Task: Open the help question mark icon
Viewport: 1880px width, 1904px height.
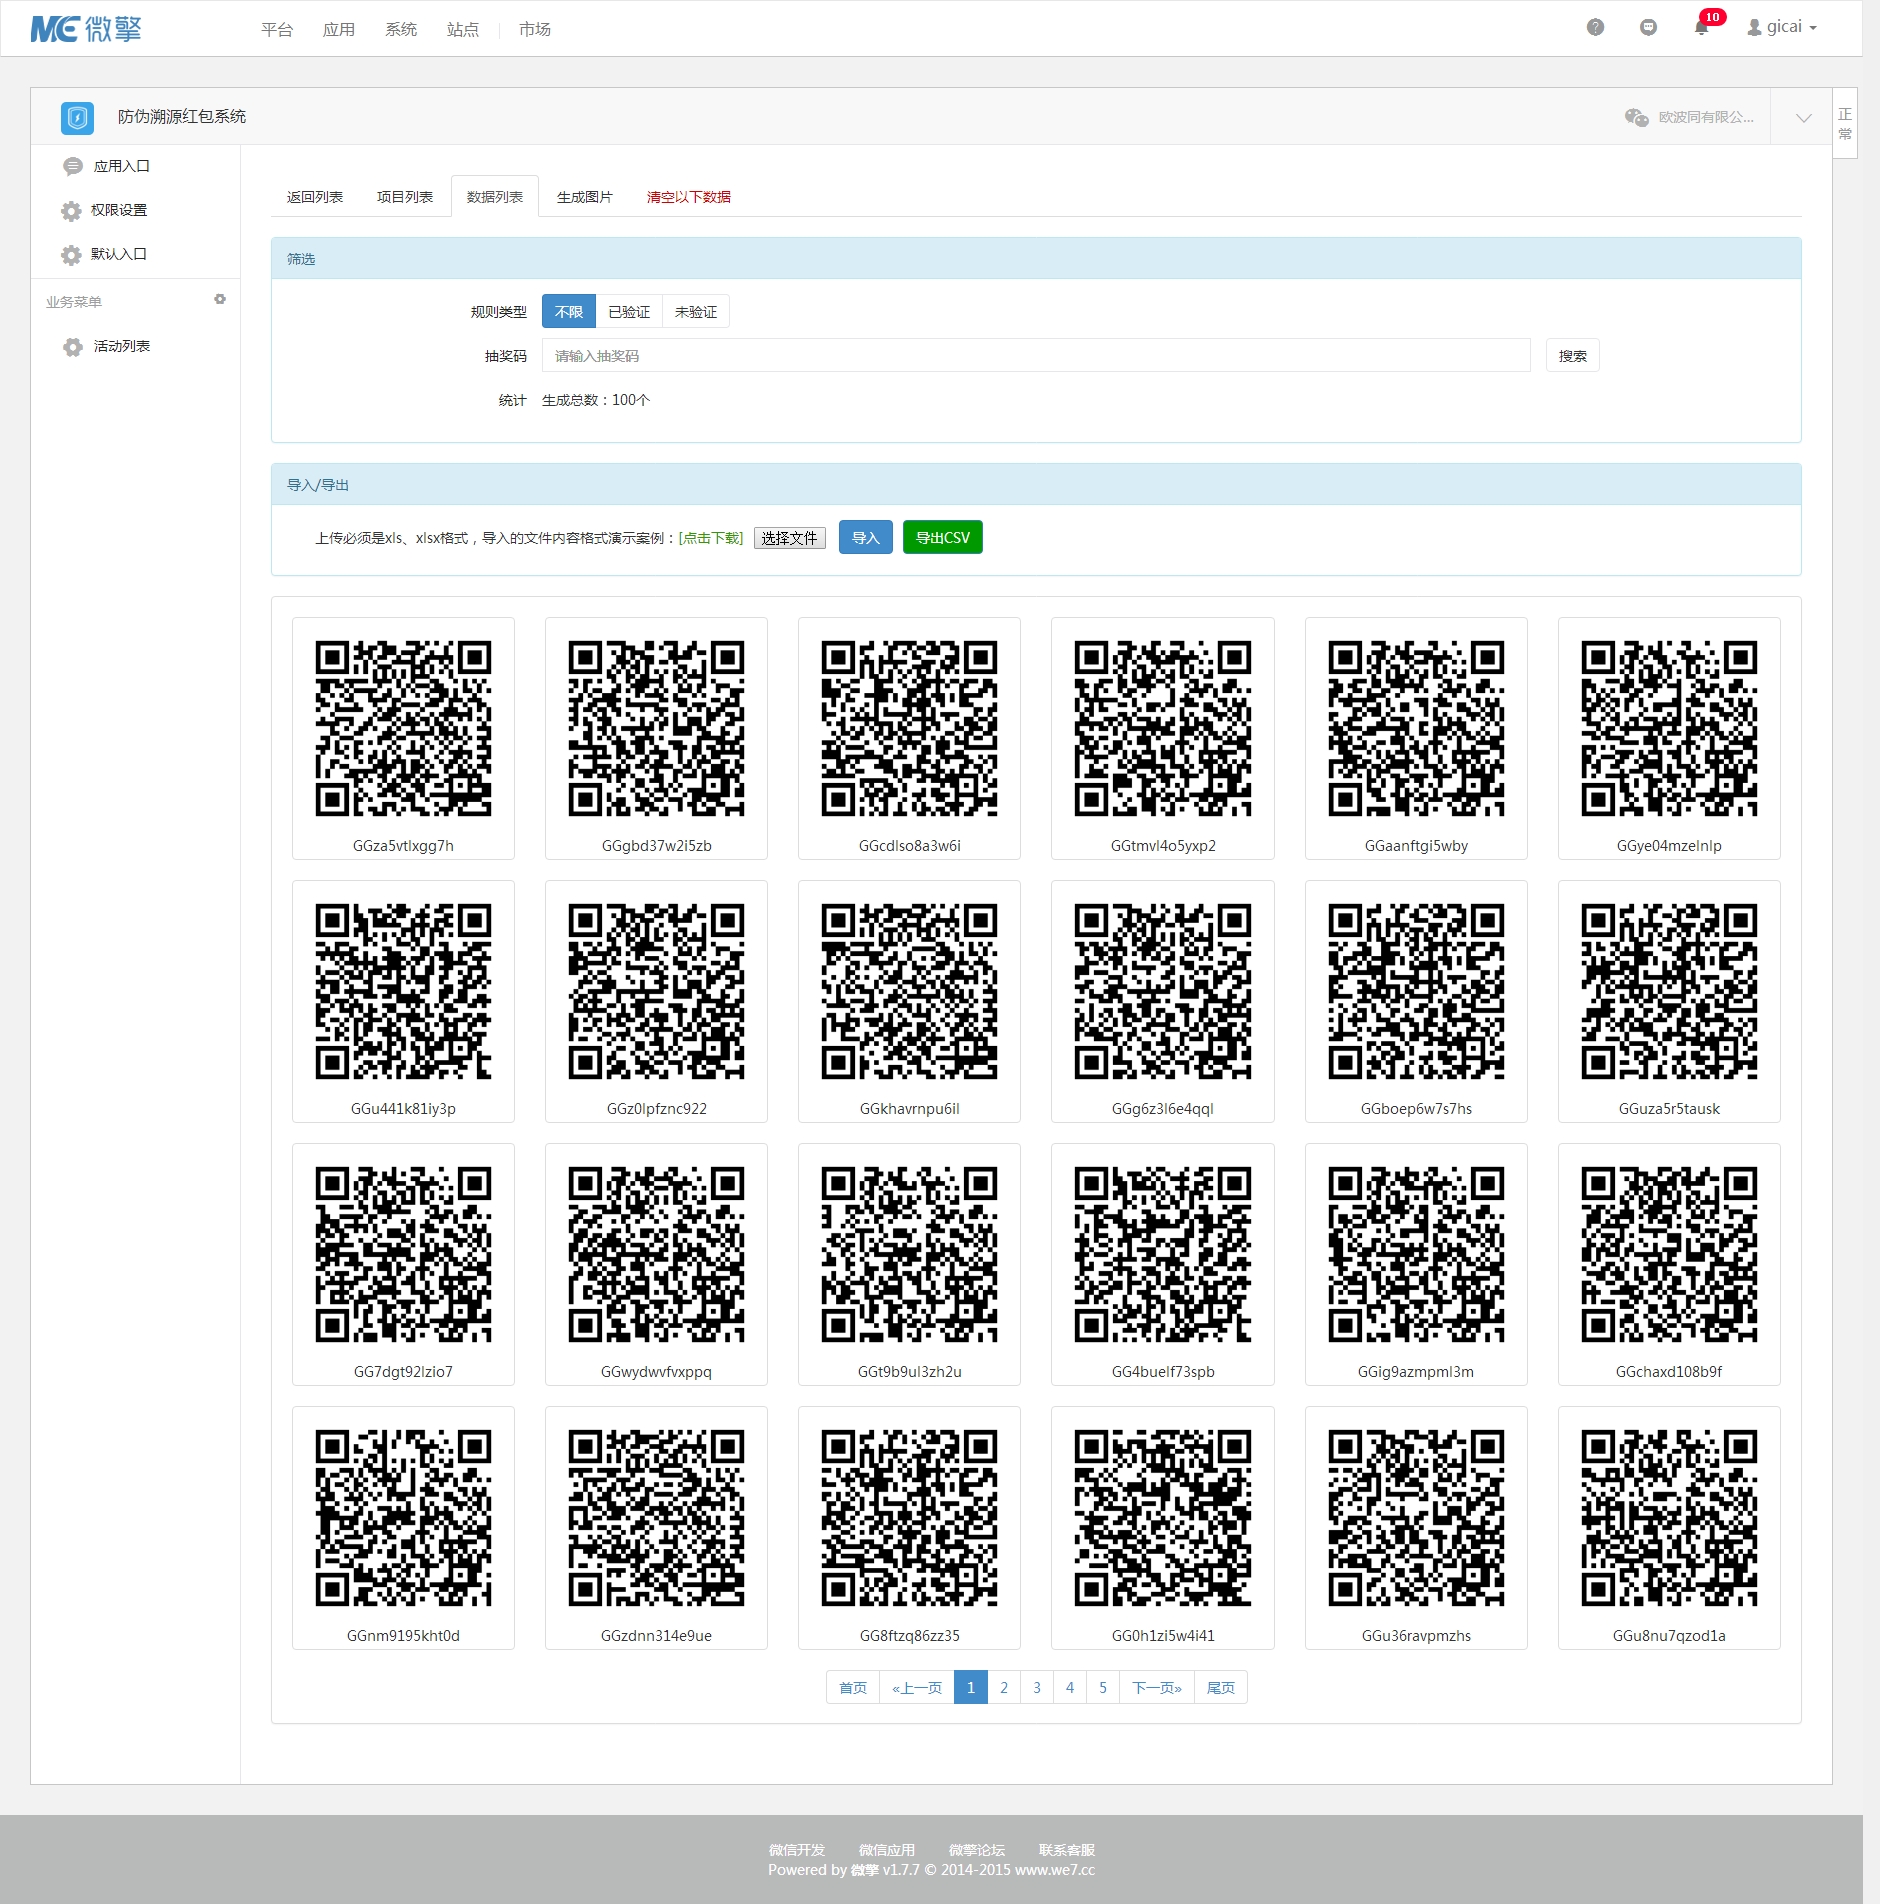Action: (1595, 27)
